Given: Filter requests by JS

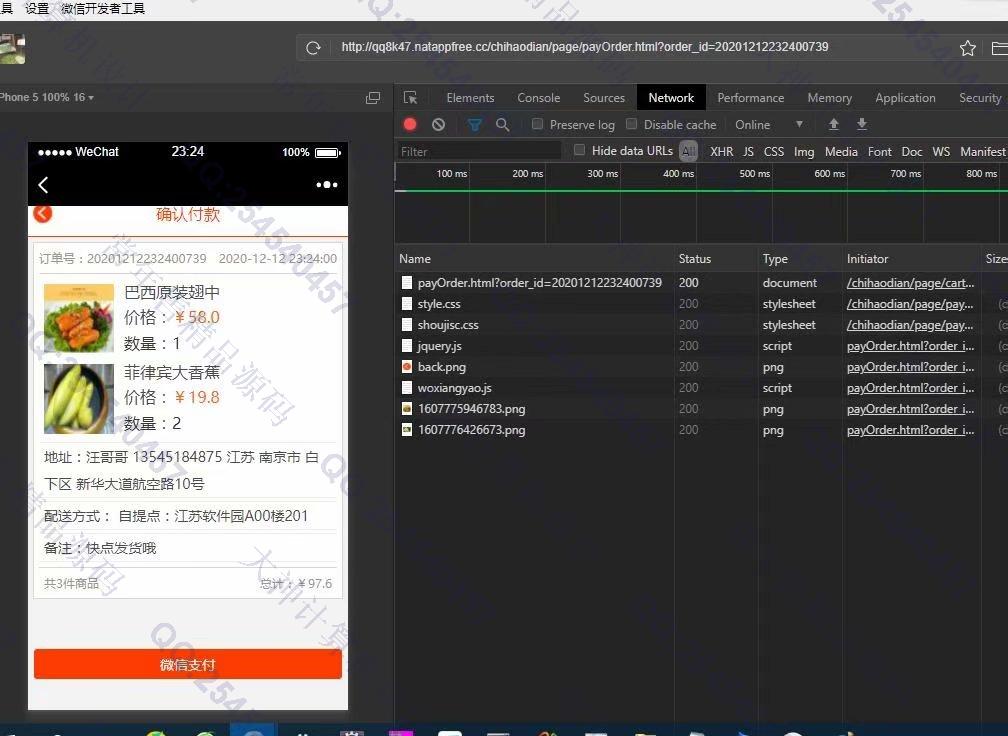Looking at the screenshot, I should pyautogui.click(x=748, y=152).
